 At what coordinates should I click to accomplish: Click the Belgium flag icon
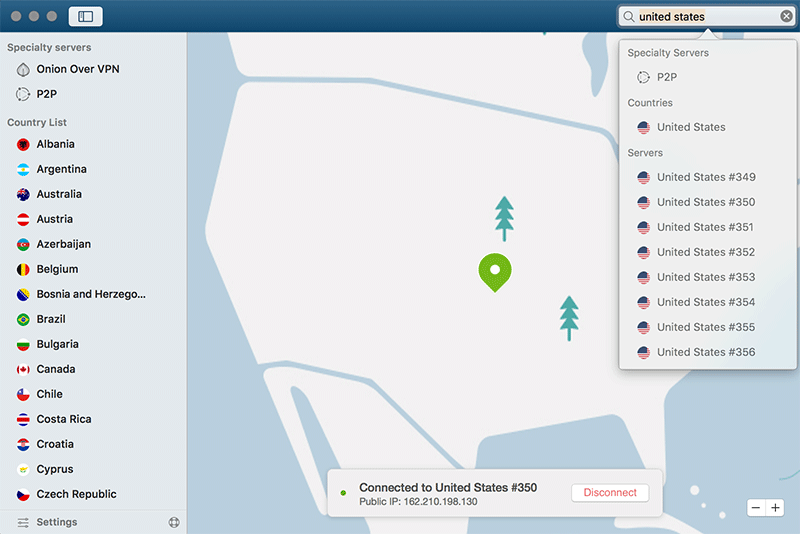[x=23, y=269]
